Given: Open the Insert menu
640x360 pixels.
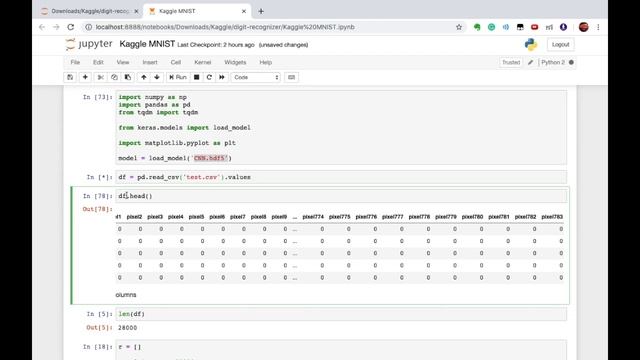Looking at the screenshot, I should 150,62.
